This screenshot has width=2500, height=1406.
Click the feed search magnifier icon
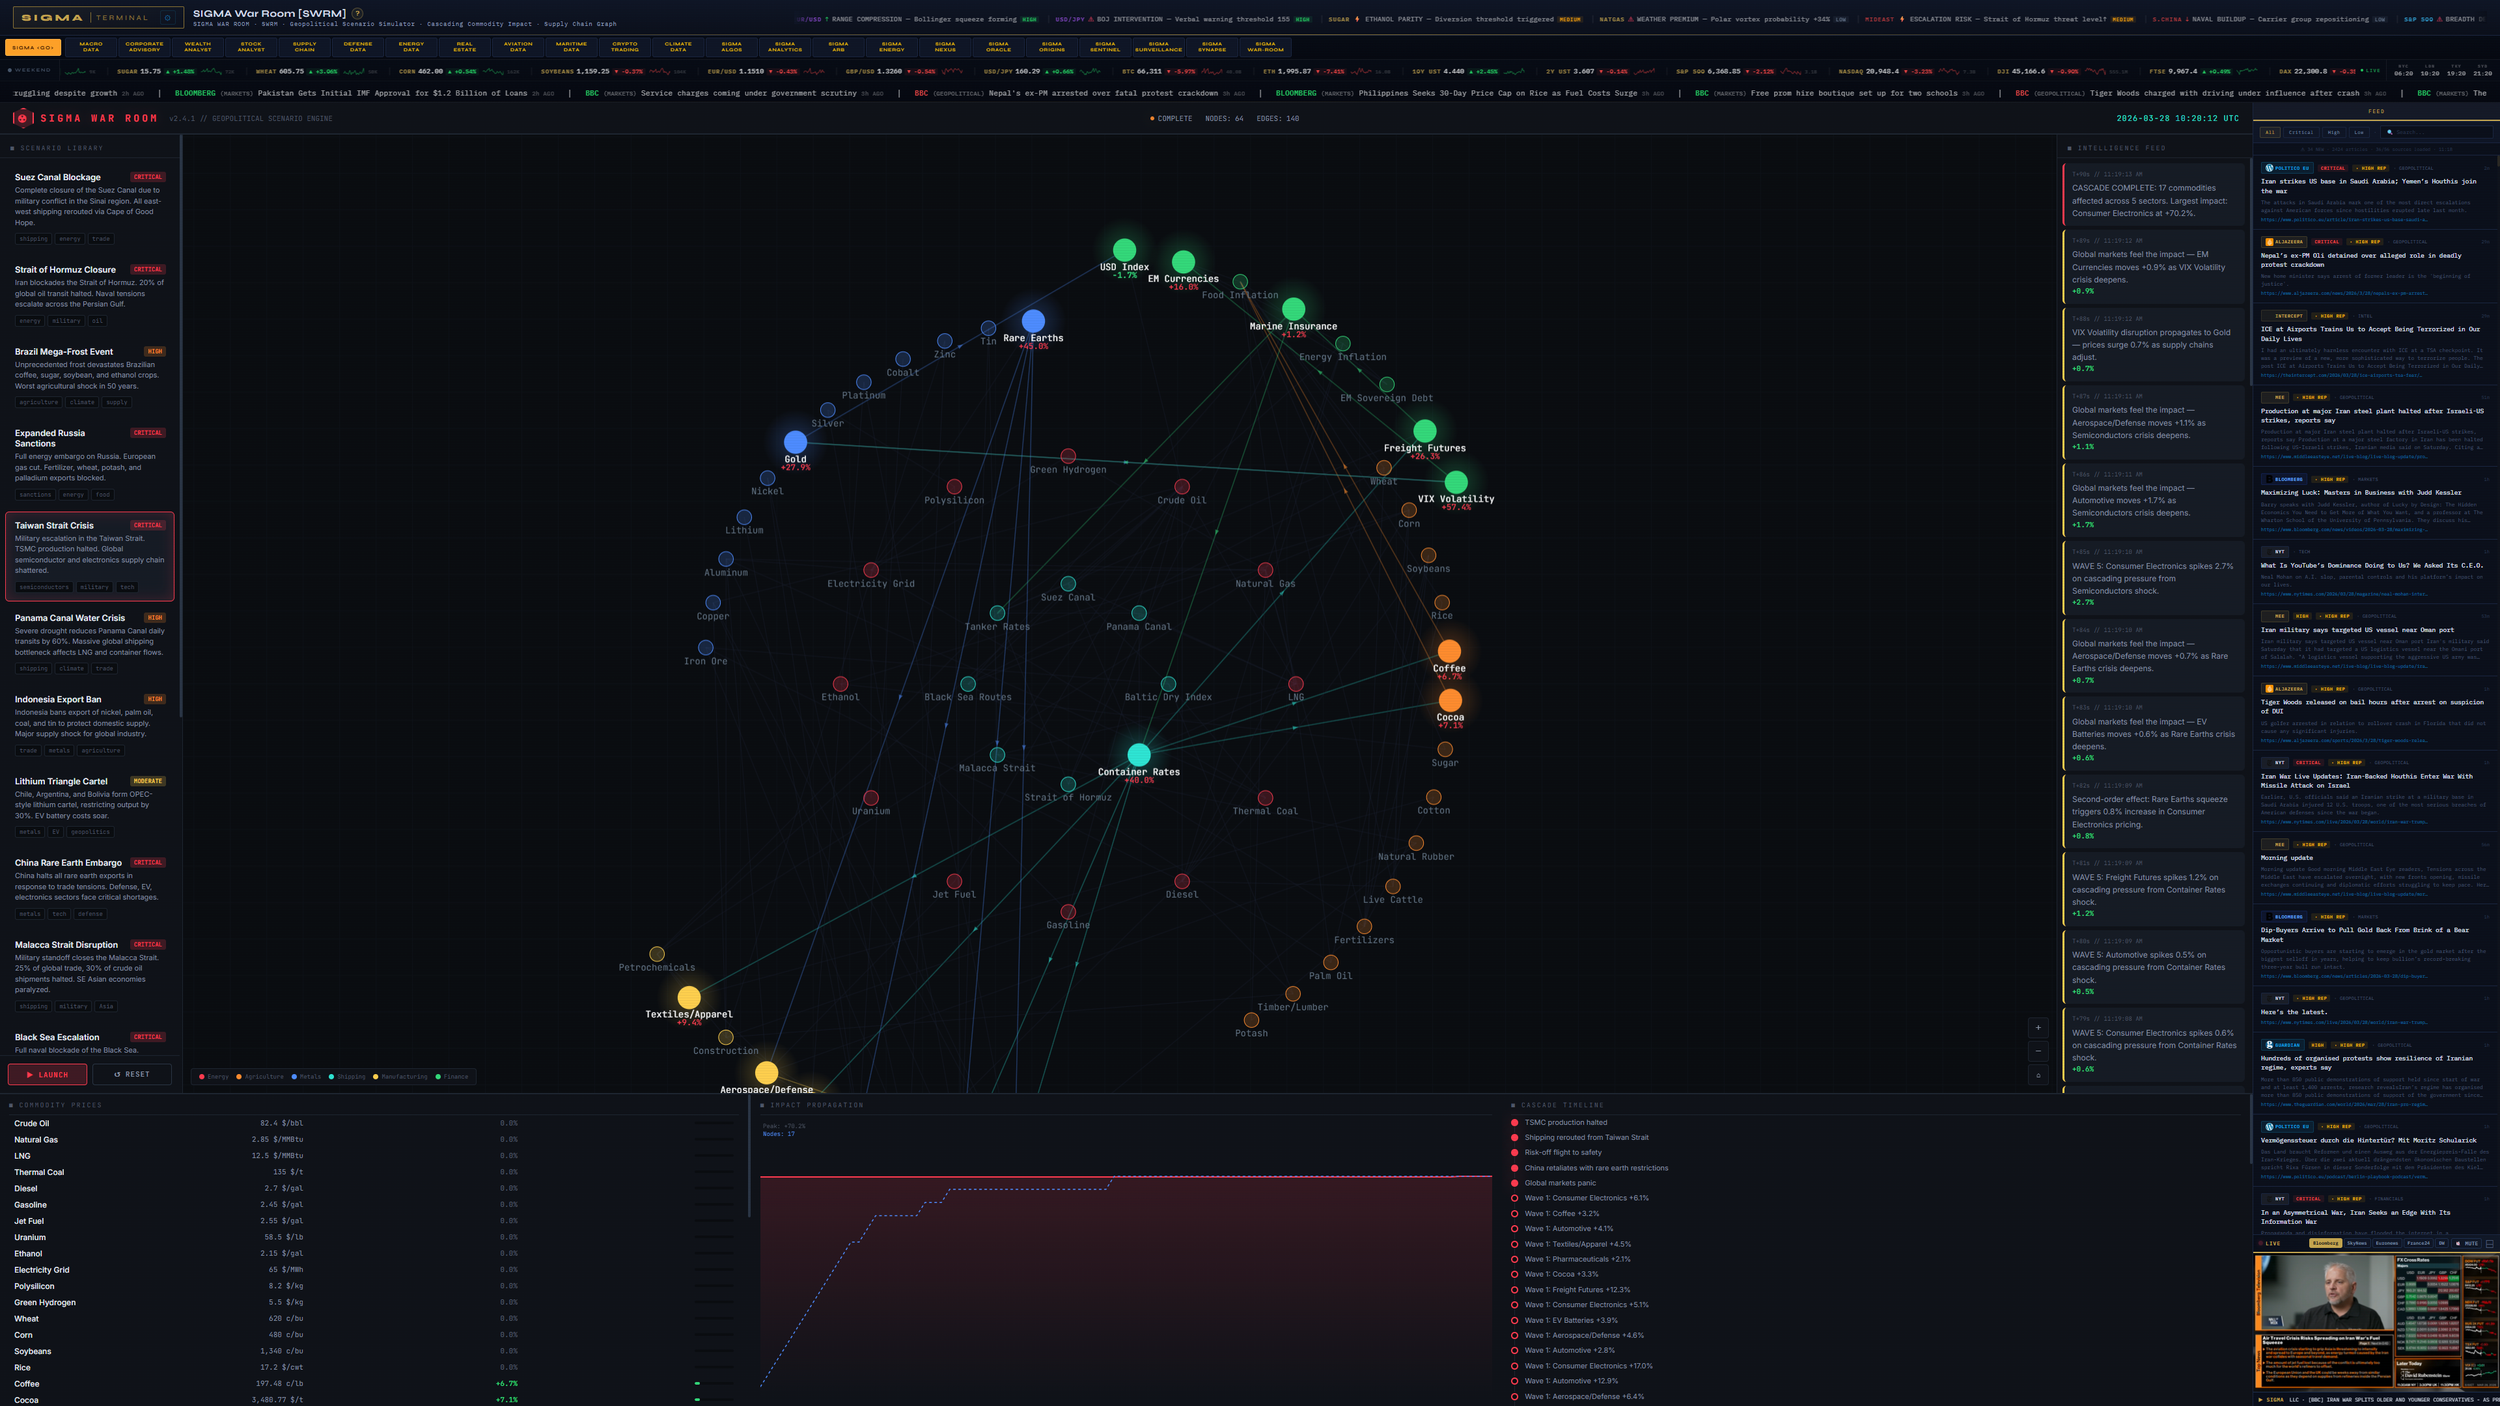2389,132
